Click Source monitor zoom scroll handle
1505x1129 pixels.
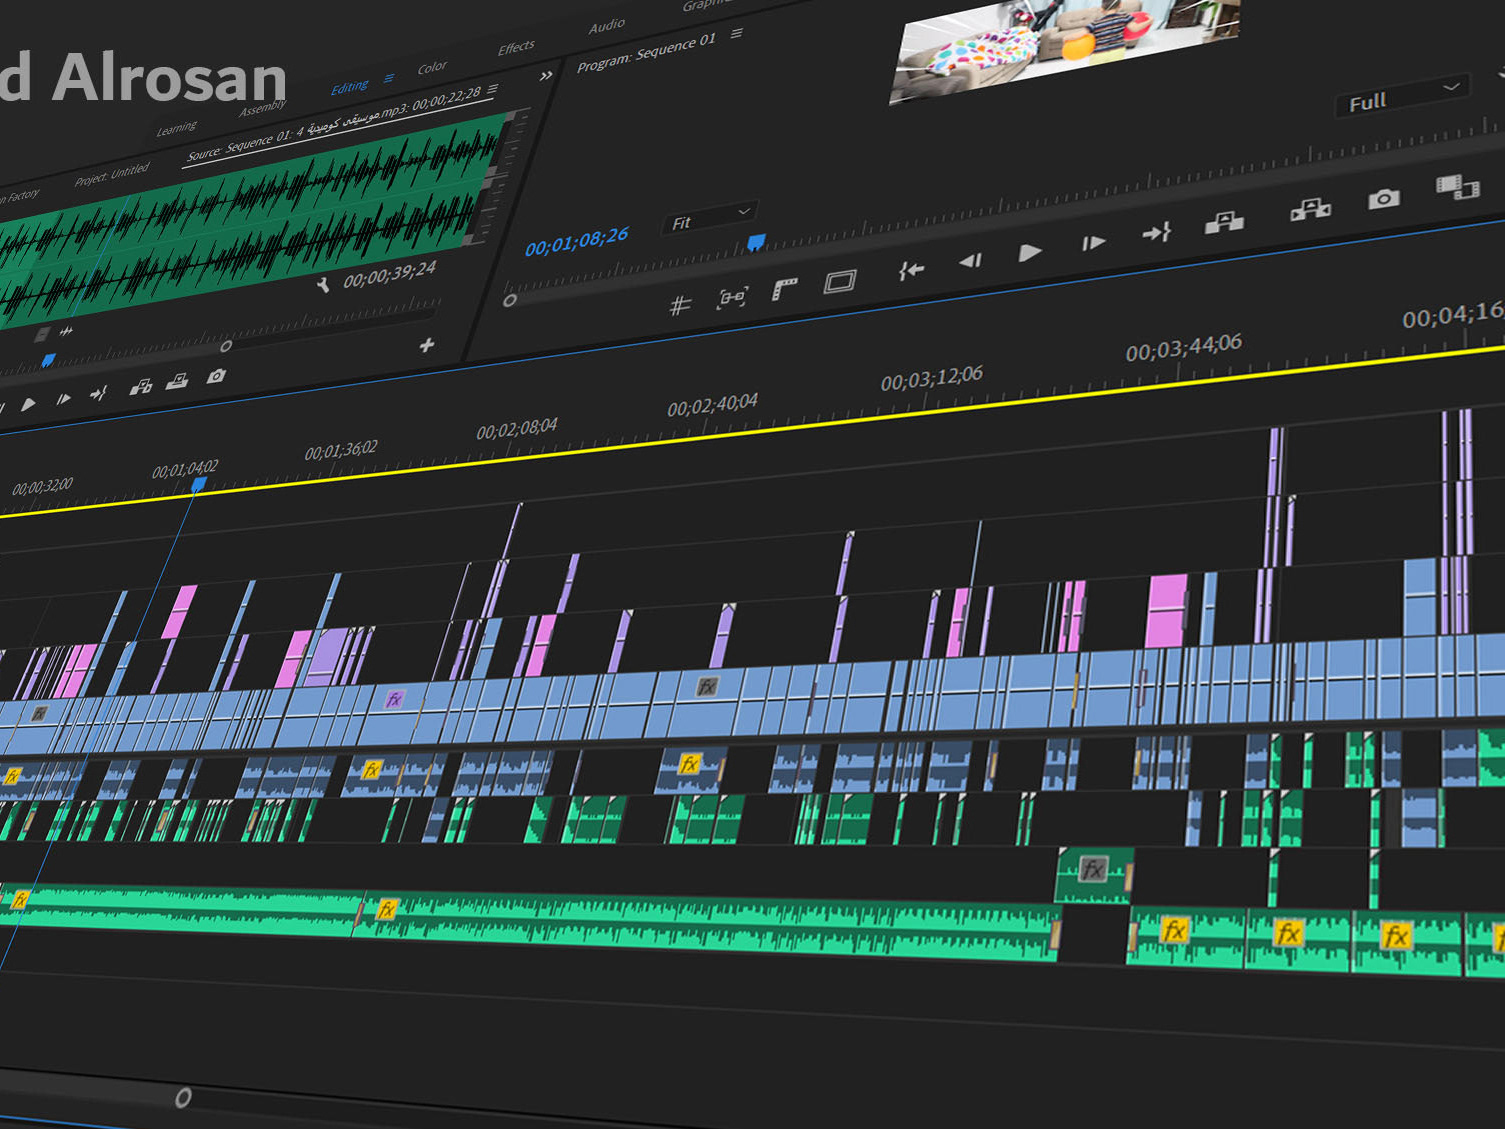226,346
